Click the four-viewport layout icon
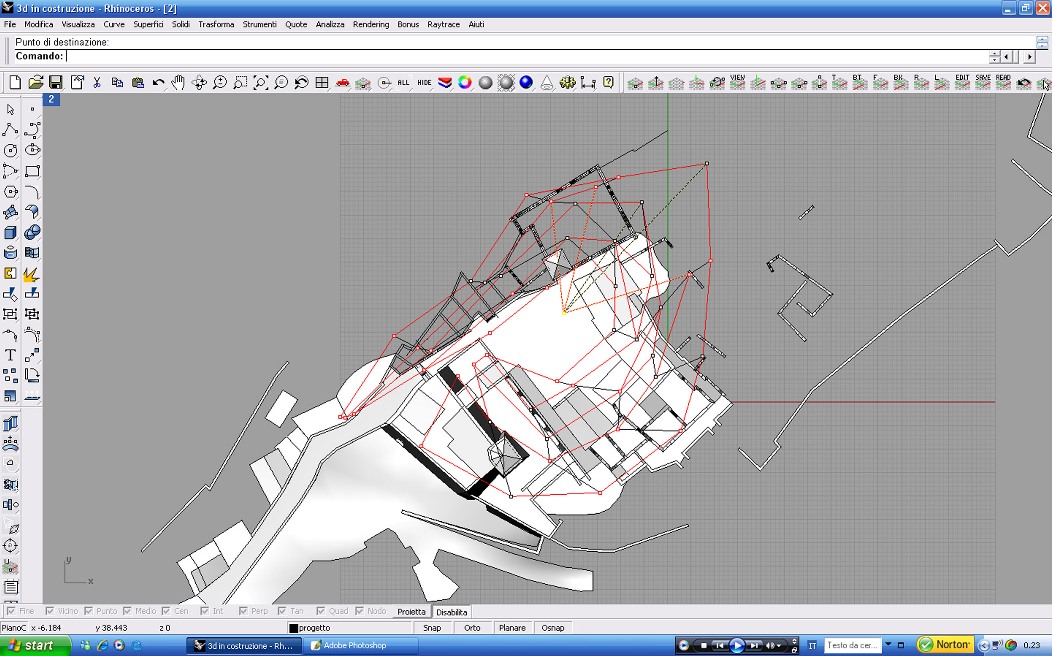This screenshot has width=1053, height=656. click(322, 83)
